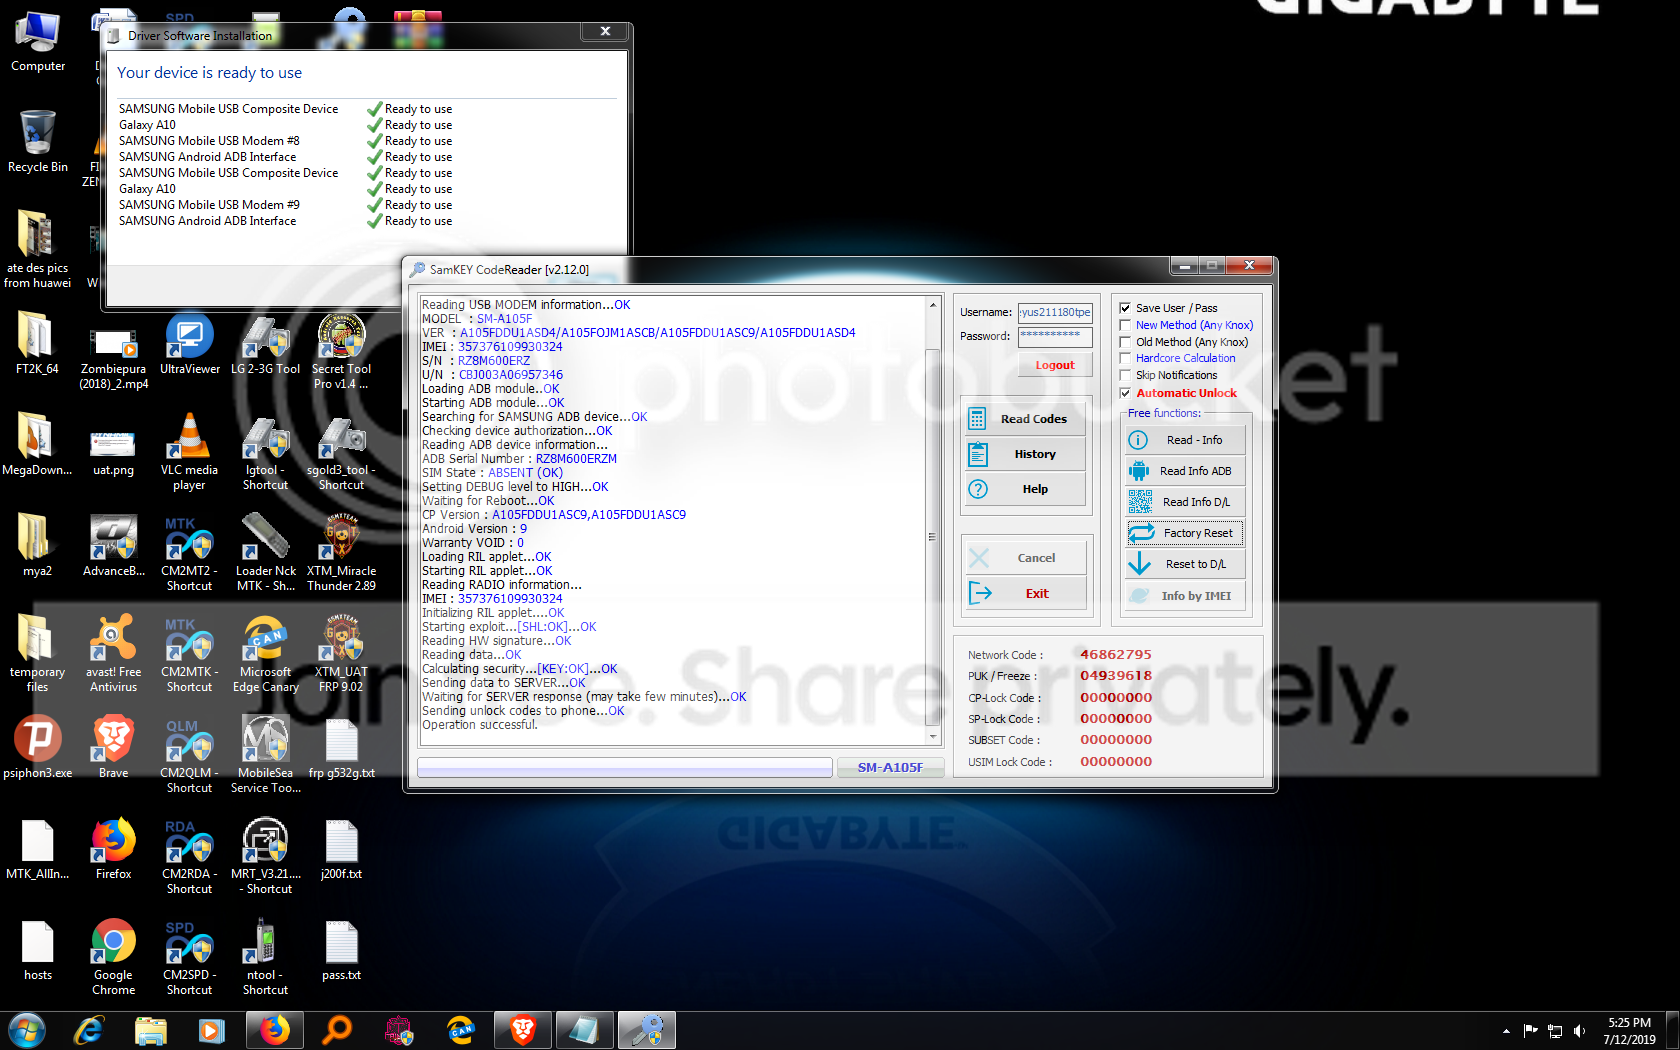Enable Hardcore Calculation checkbox
The height and width of the screenshot is (1050, 1680).
(x=1125, y=358)
